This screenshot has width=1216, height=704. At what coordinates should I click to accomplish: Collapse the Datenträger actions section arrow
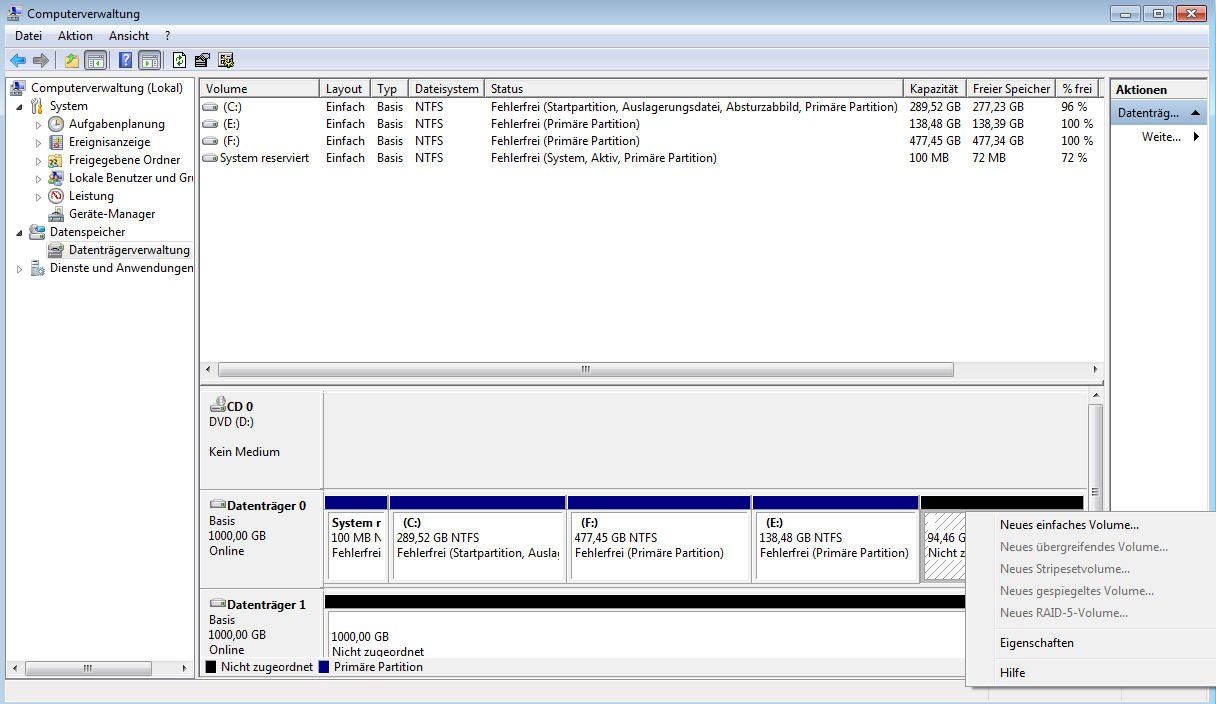[1195, 113]
